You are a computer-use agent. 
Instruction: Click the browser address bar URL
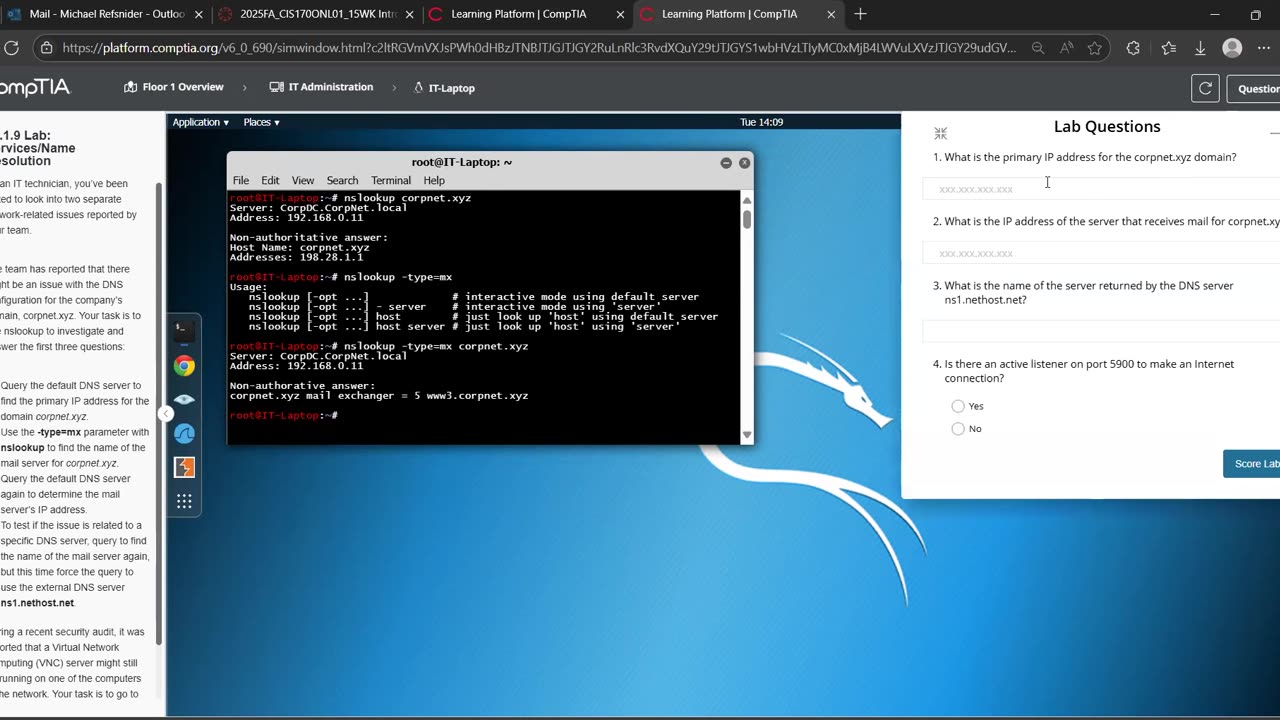point(539,48)
